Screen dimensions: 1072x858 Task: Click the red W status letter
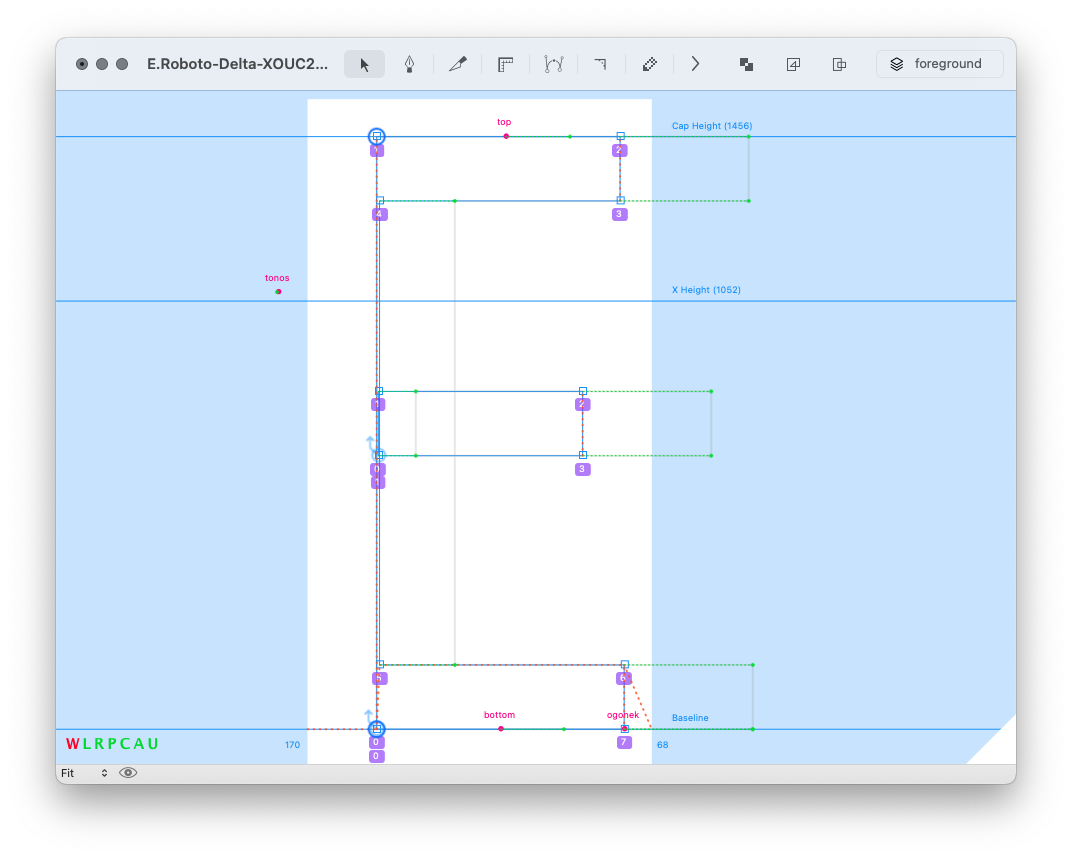(x=72, y=744)
